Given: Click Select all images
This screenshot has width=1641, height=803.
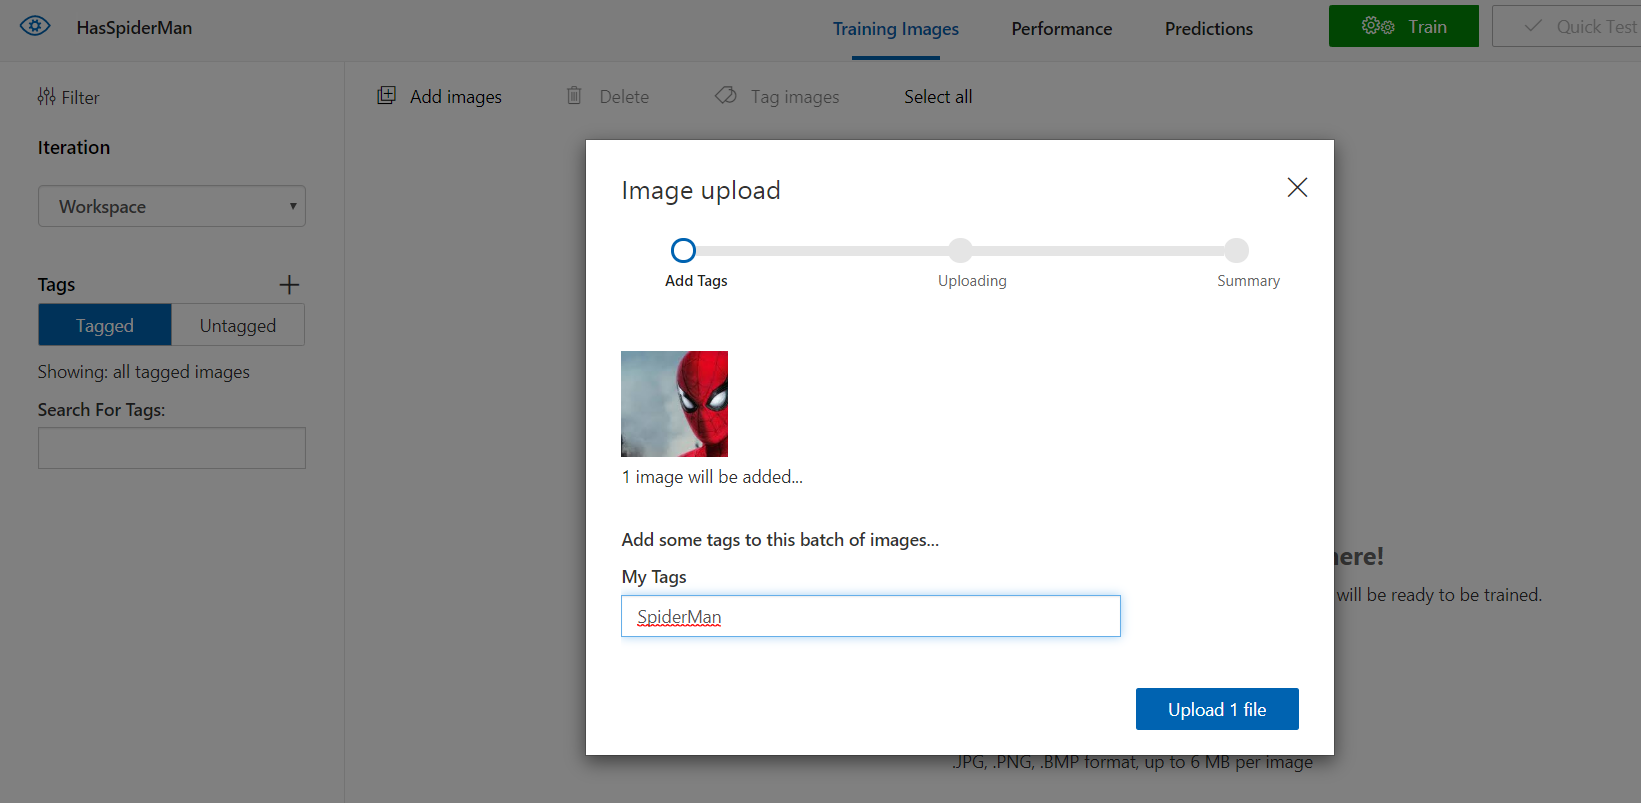Looking at the screenshot, I should [x=938, y=97].
